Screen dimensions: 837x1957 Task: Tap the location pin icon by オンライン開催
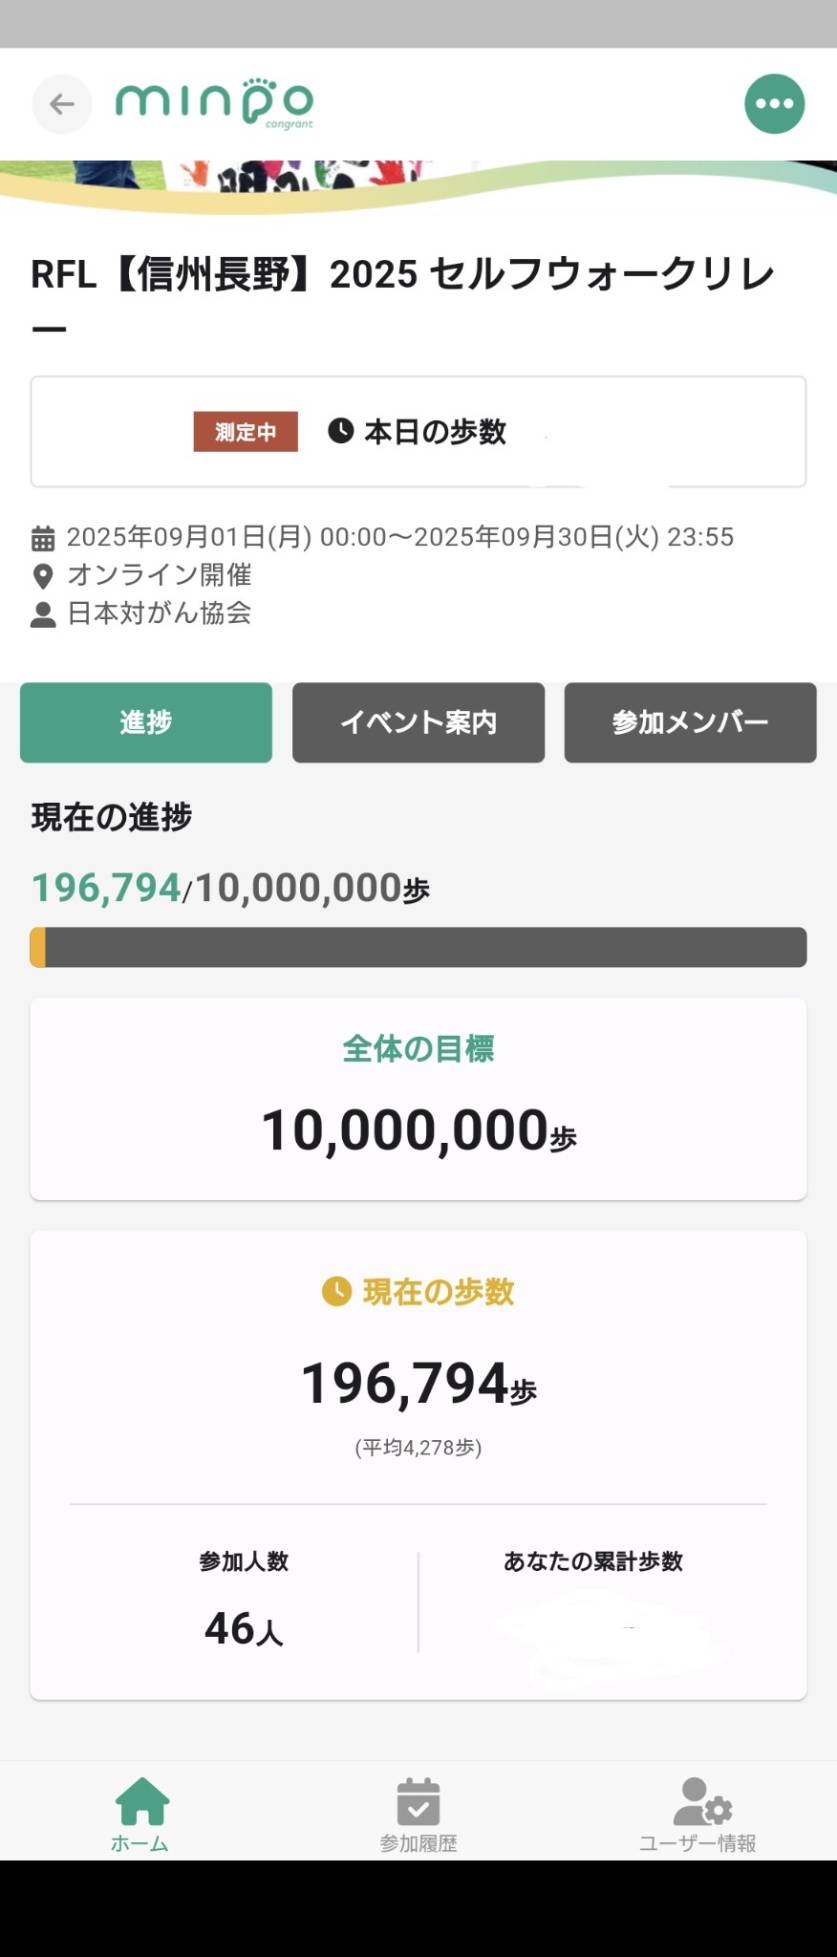43,576
